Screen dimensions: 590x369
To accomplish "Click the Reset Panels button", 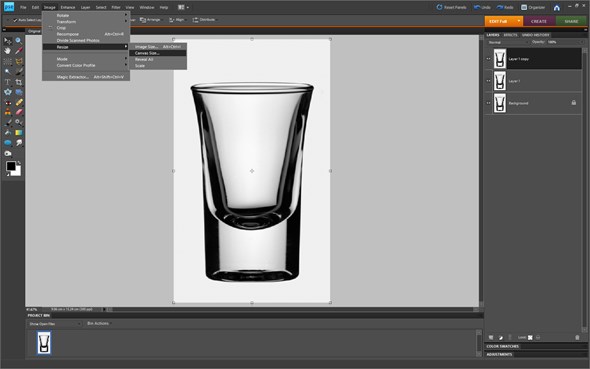I will click(x=451, y=7).
